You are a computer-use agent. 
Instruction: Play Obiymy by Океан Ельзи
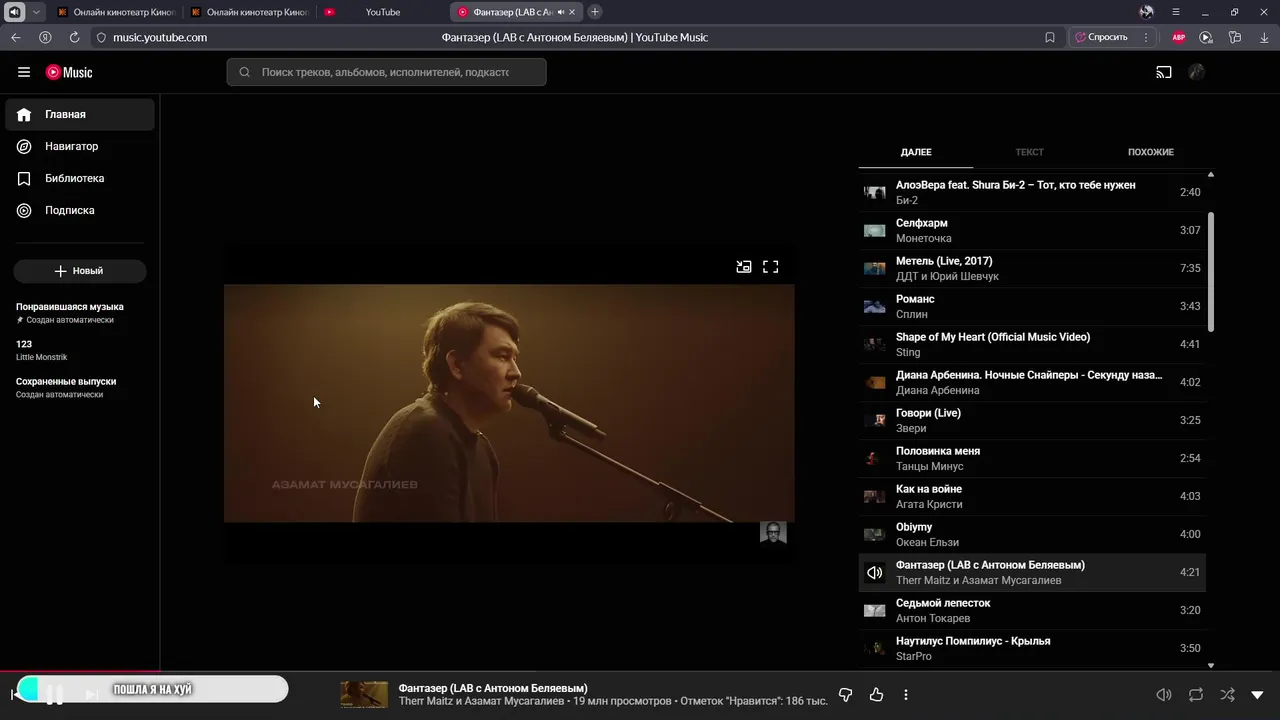click(1032, 534)
